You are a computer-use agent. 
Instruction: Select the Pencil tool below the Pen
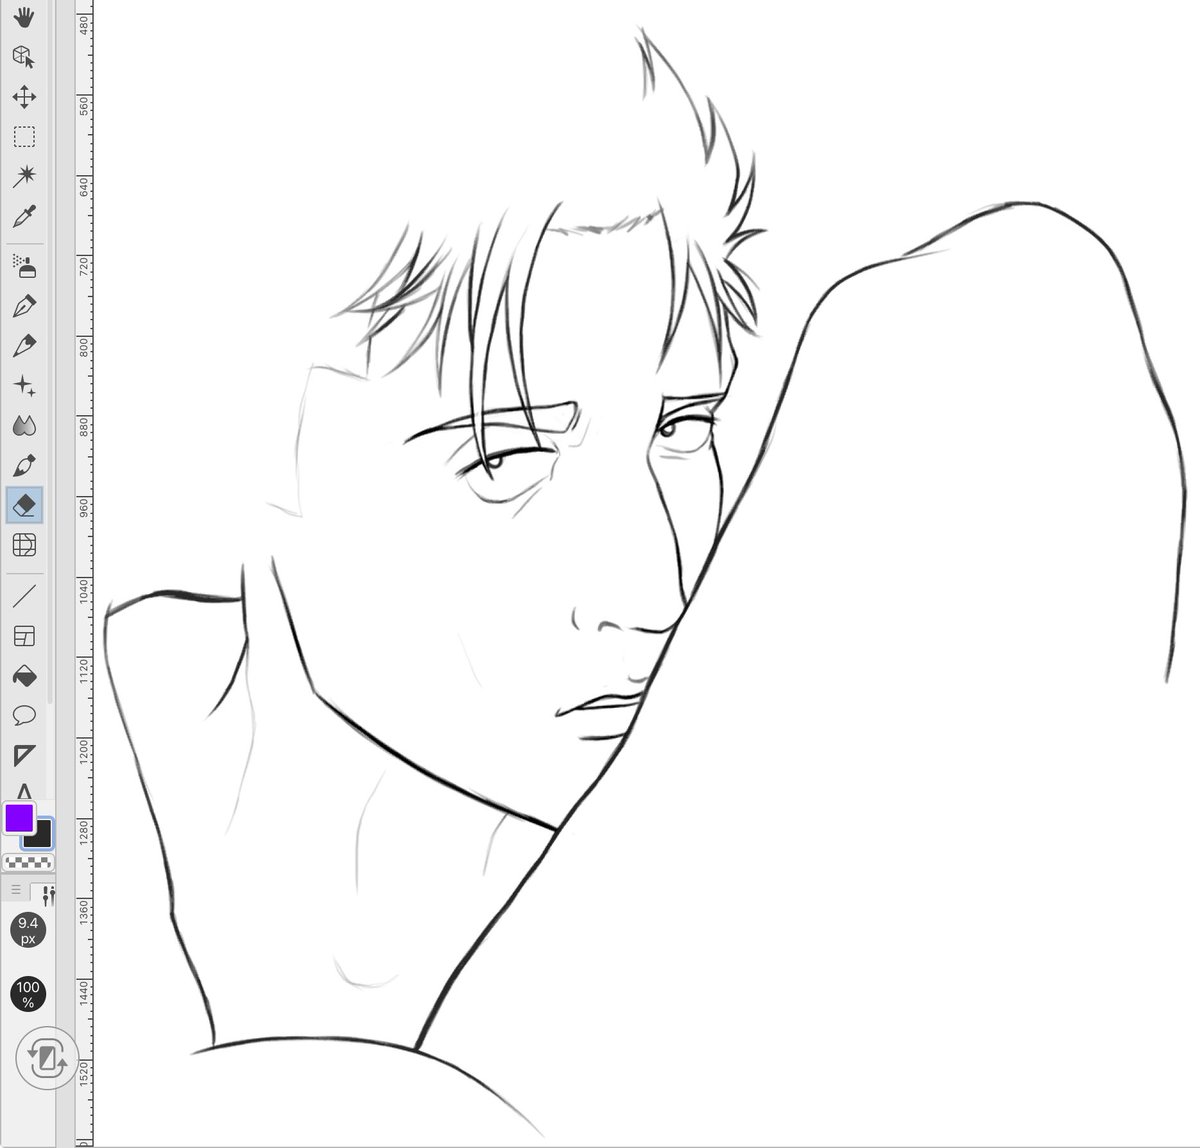coord(25,346)
